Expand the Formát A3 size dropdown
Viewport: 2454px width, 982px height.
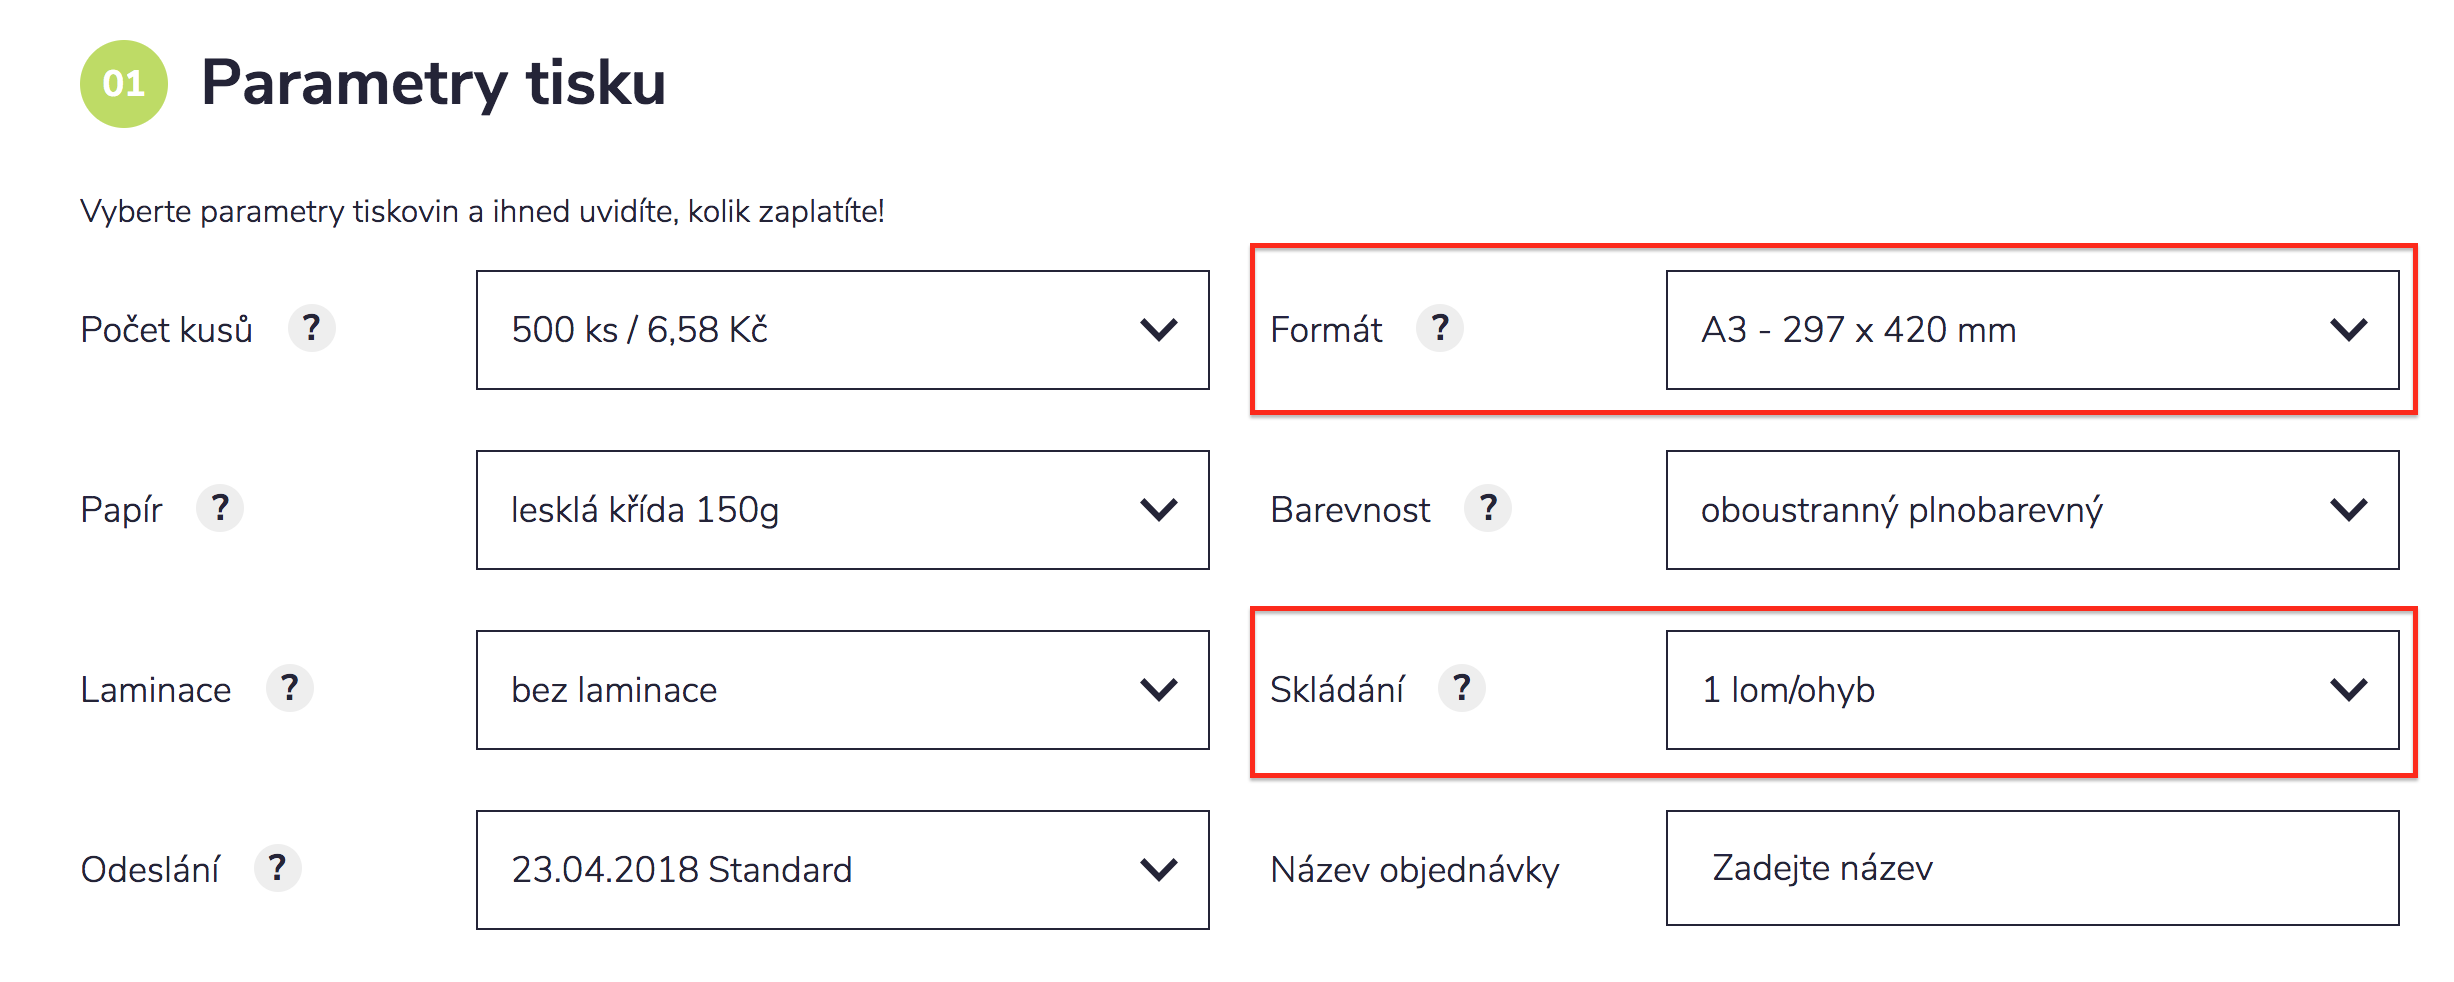coord(2030,330)
